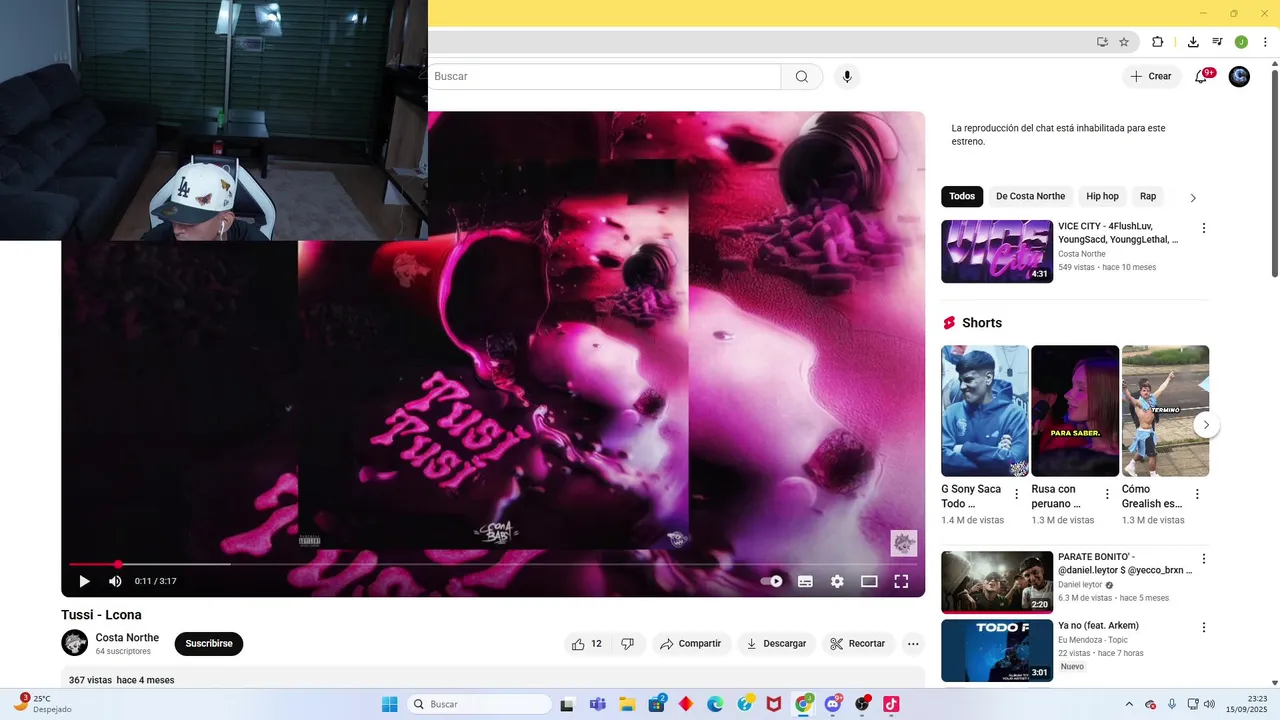
Task: Open Chrome three-dot menu
Action: [1264, 42]
